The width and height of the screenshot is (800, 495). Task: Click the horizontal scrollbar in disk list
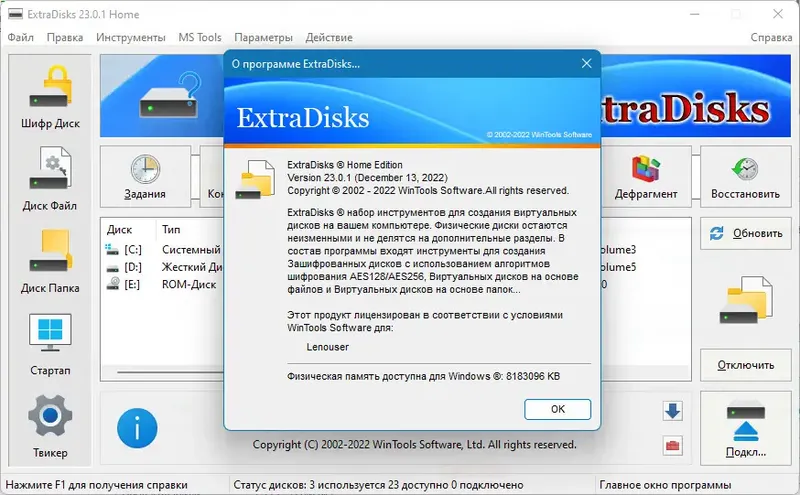169,373
